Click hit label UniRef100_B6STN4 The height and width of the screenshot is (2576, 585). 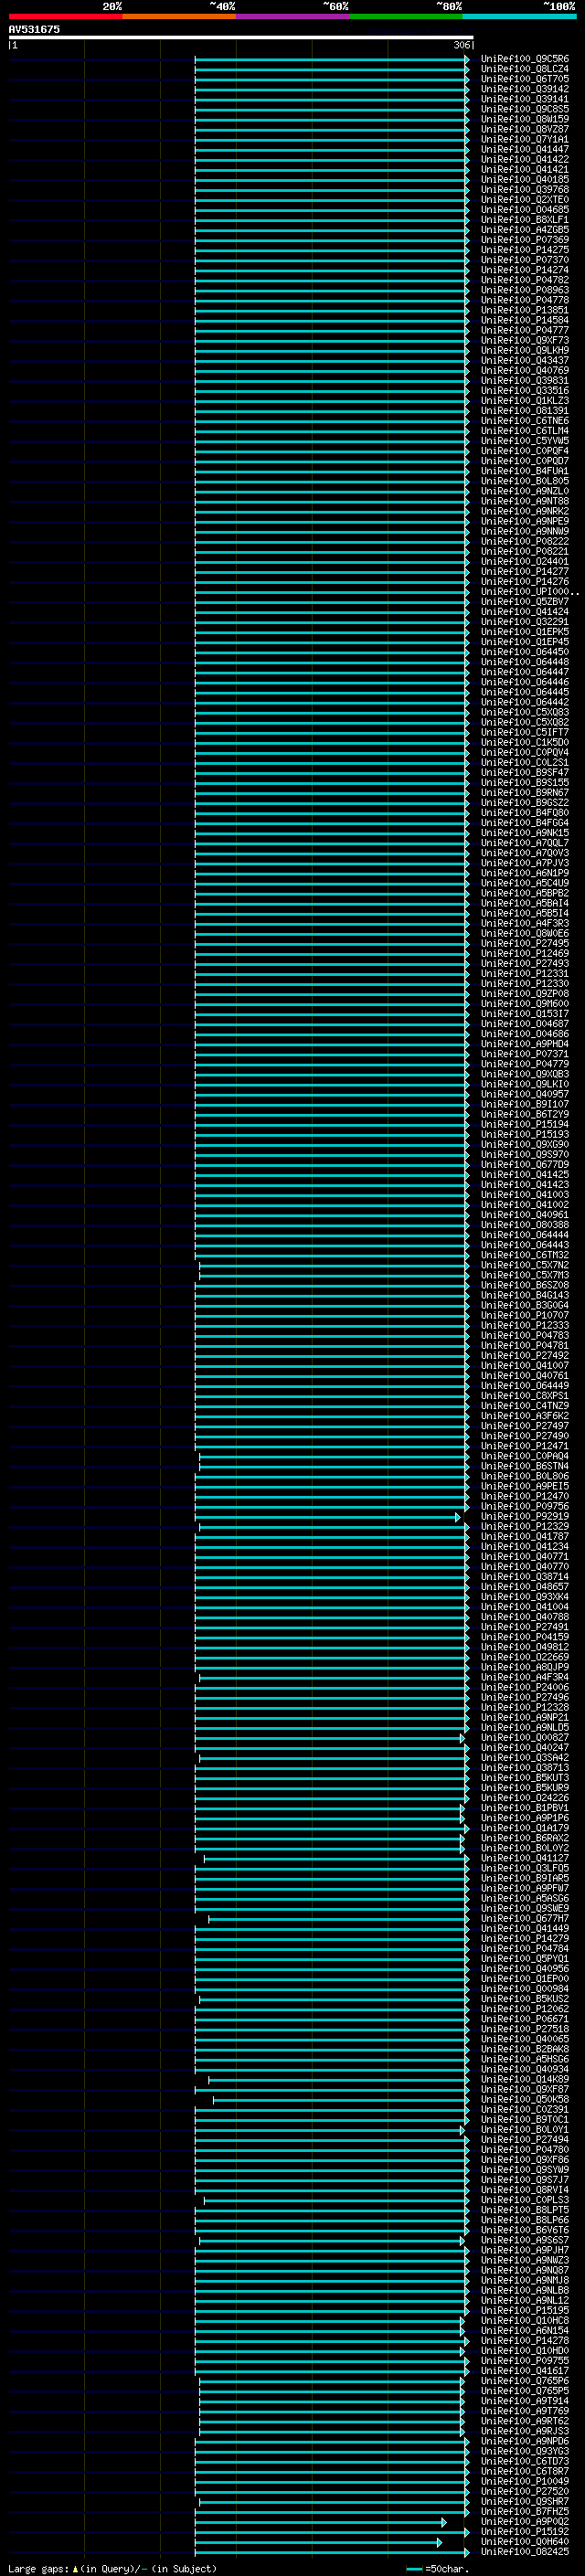click(525, 1466)
